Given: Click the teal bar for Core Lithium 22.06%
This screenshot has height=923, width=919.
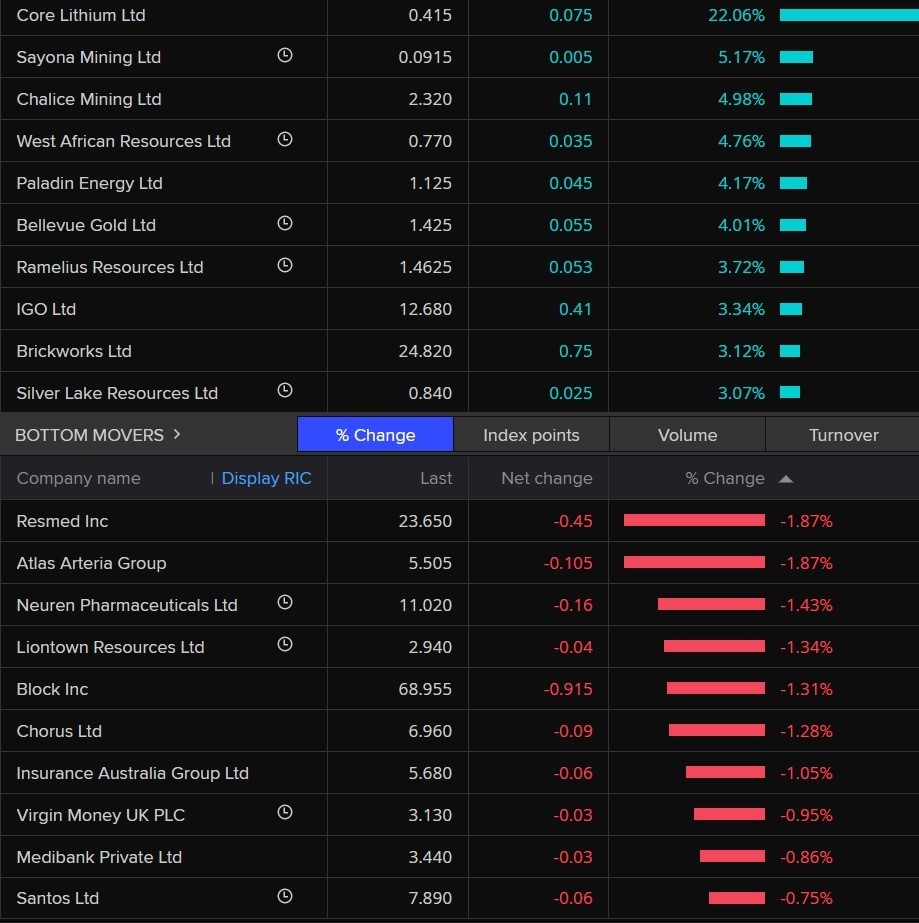Looking at the screenshot, I should 849,15.
